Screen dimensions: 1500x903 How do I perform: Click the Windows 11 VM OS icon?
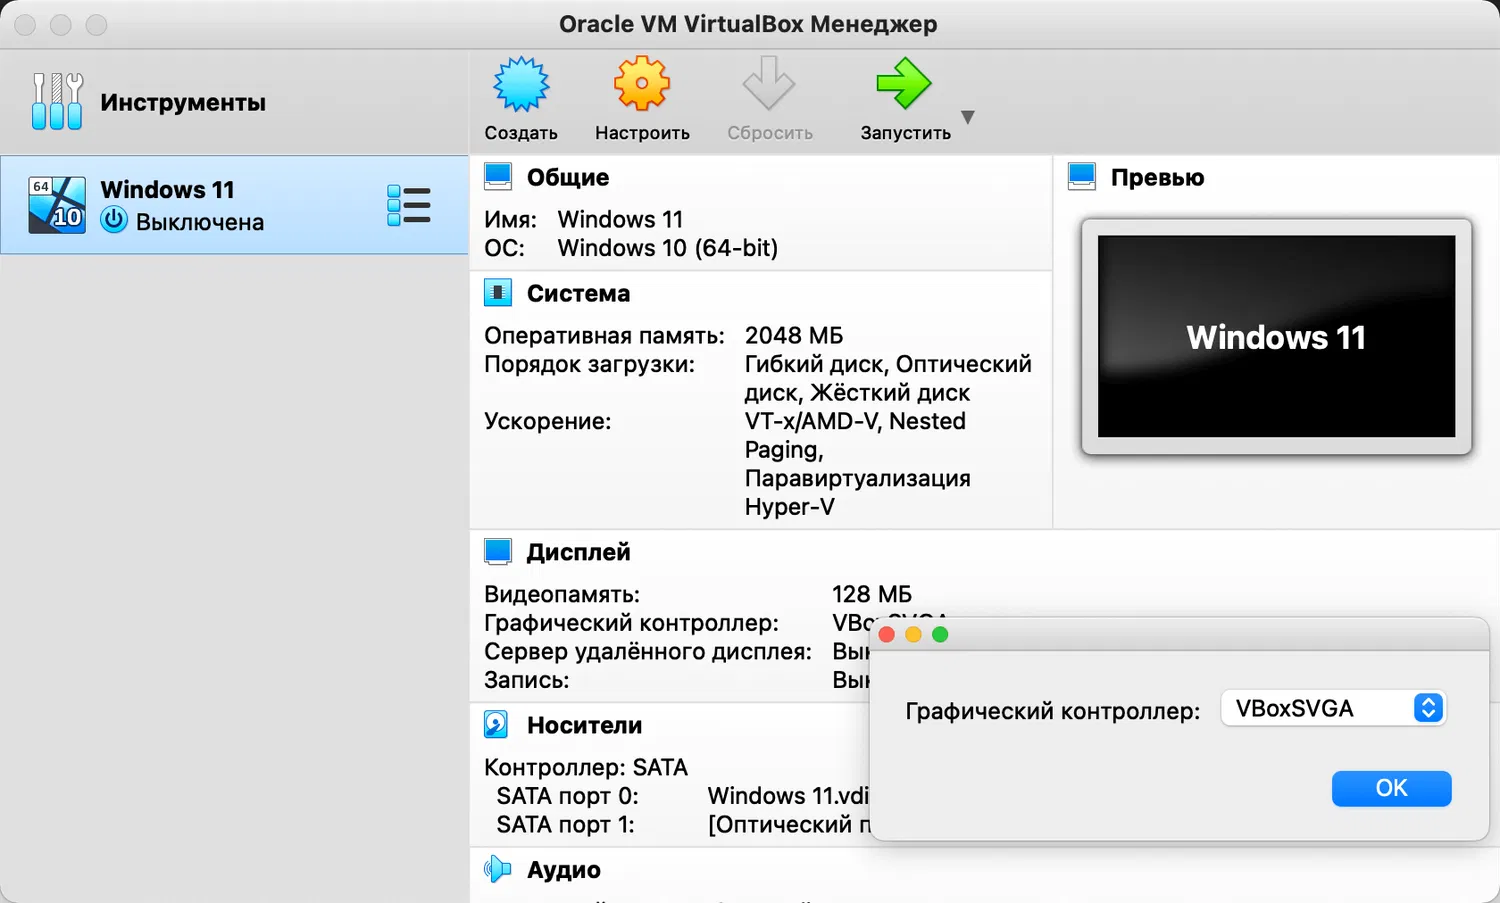point(57,205)
